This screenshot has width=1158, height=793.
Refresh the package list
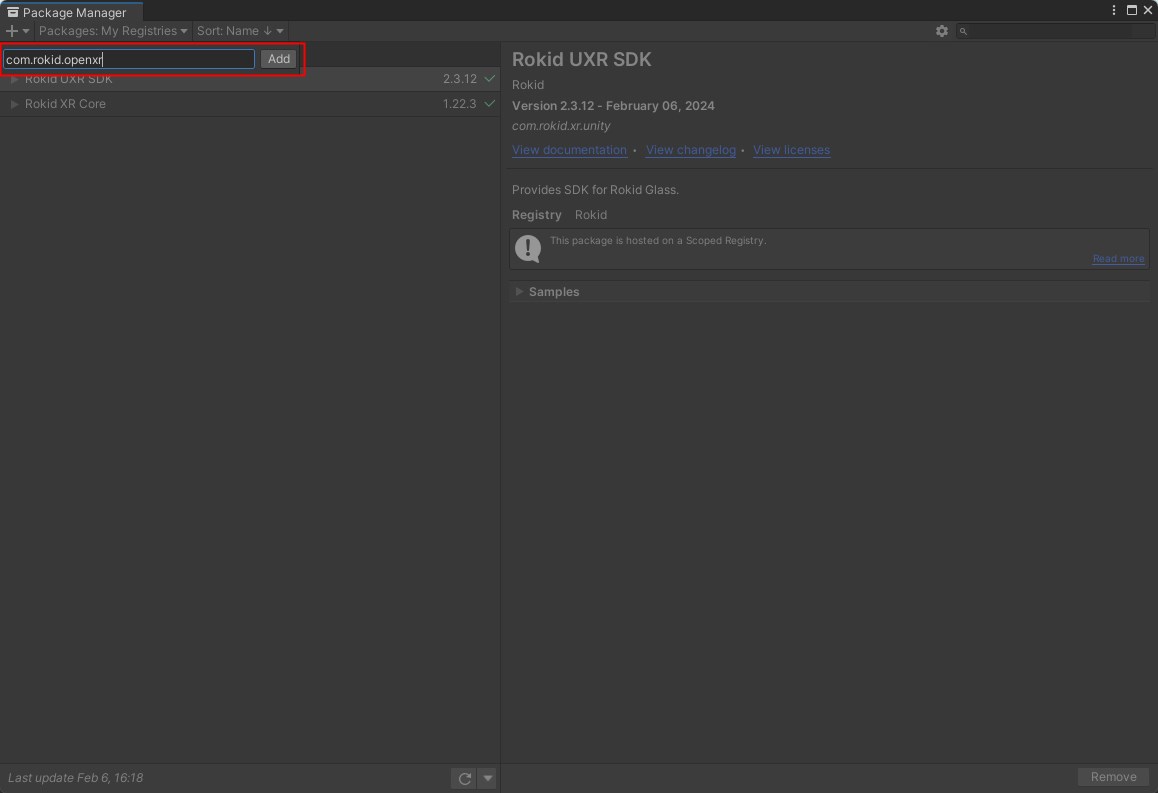465,778
